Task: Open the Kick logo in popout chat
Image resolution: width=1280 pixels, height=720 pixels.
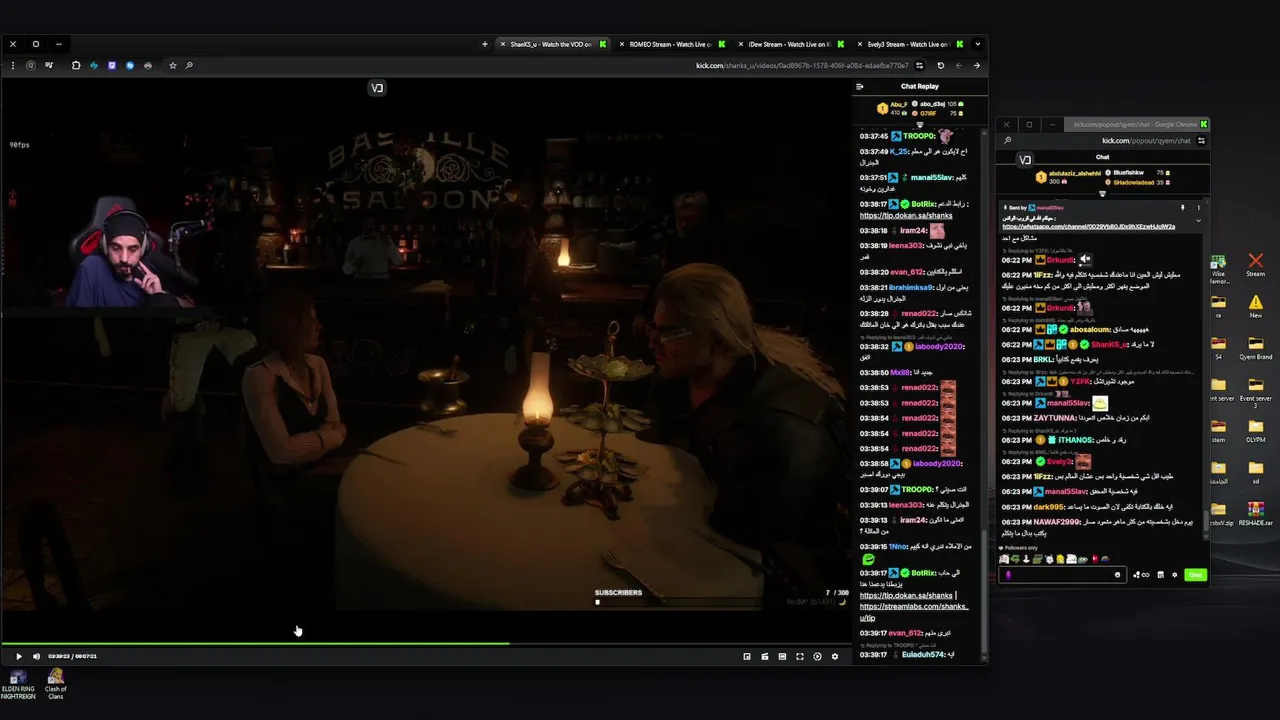Action: [x=1025, y=160]
